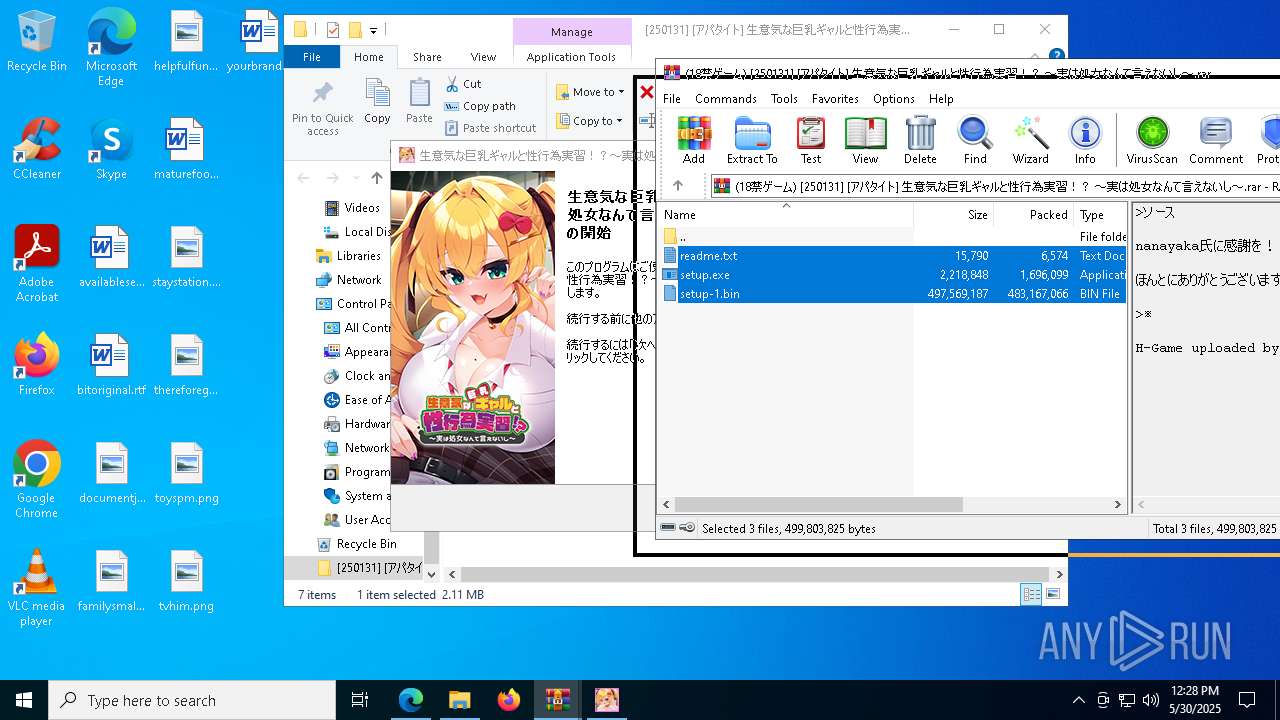Click the Test archive icon in WinRAR
The width and height of the screenshot is (1280, 720).
pyautogui.click(x=810, y=140)
